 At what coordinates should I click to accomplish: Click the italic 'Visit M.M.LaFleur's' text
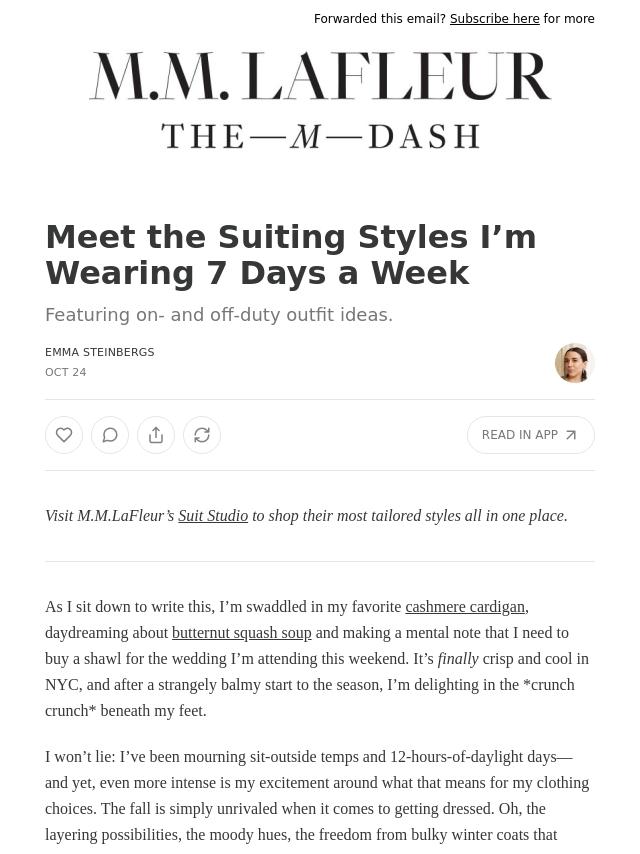(110, 516)
